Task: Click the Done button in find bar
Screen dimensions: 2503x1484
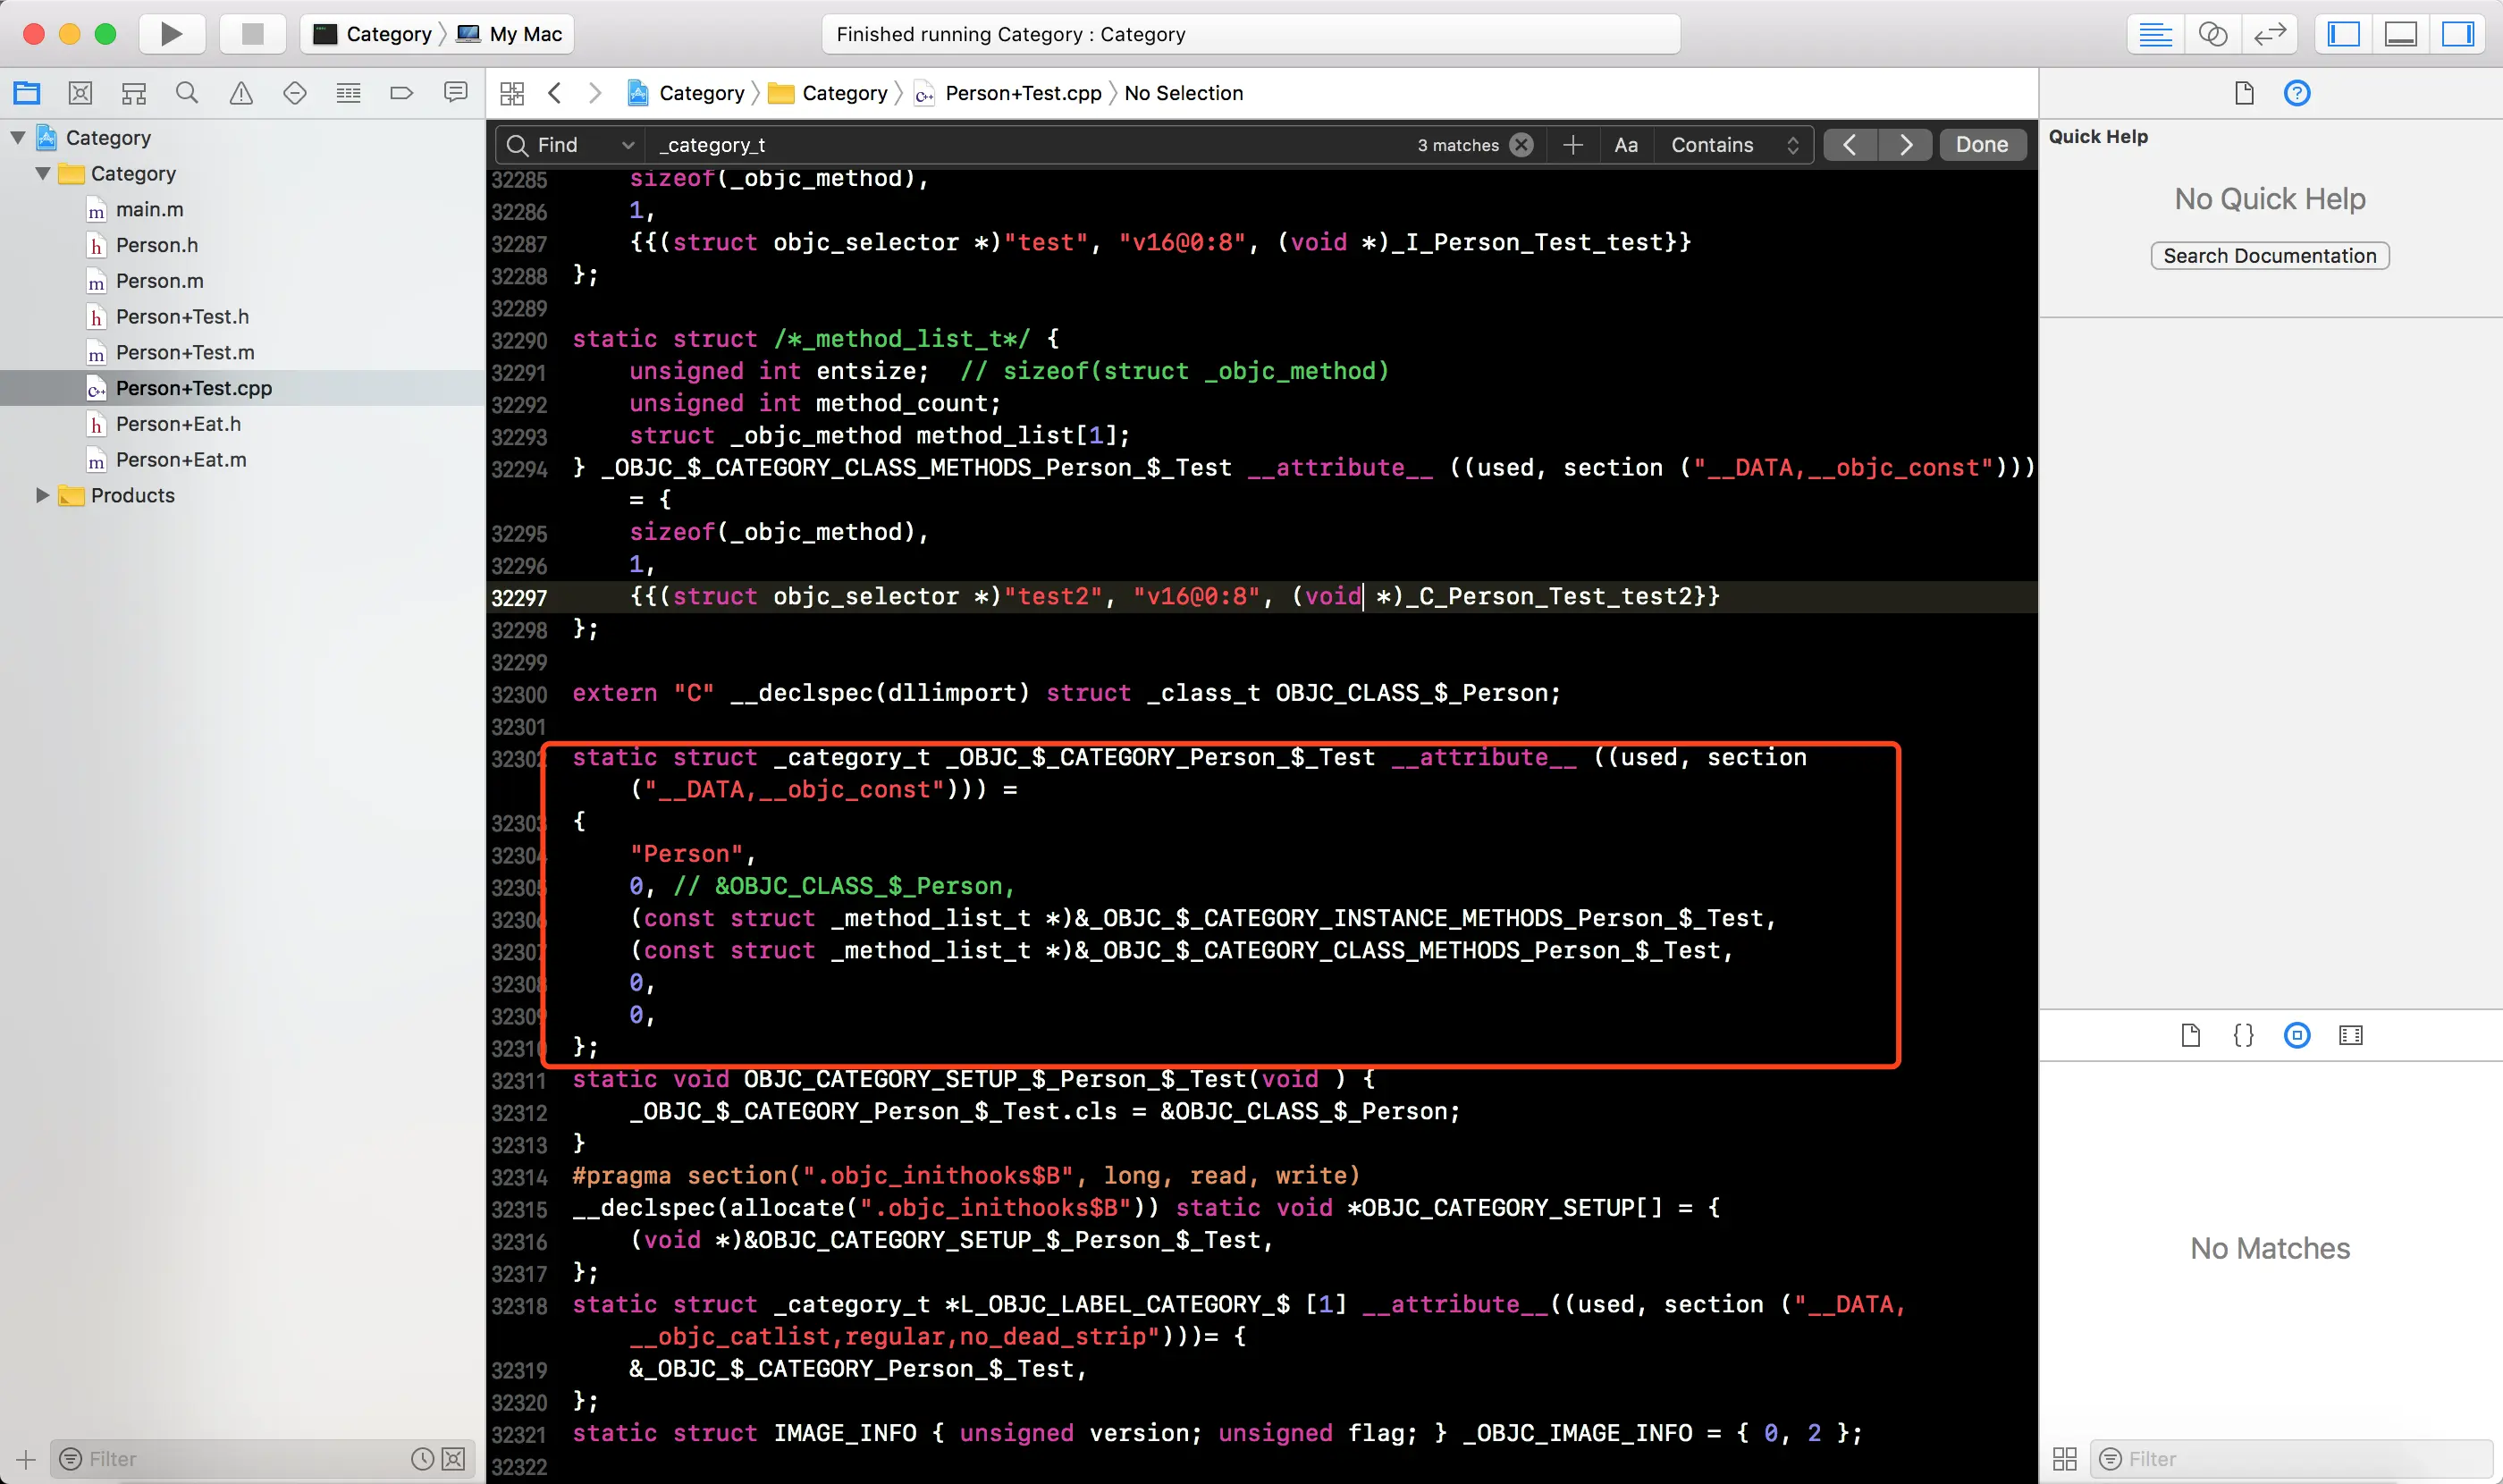Action: click(x=1981, y=145)
